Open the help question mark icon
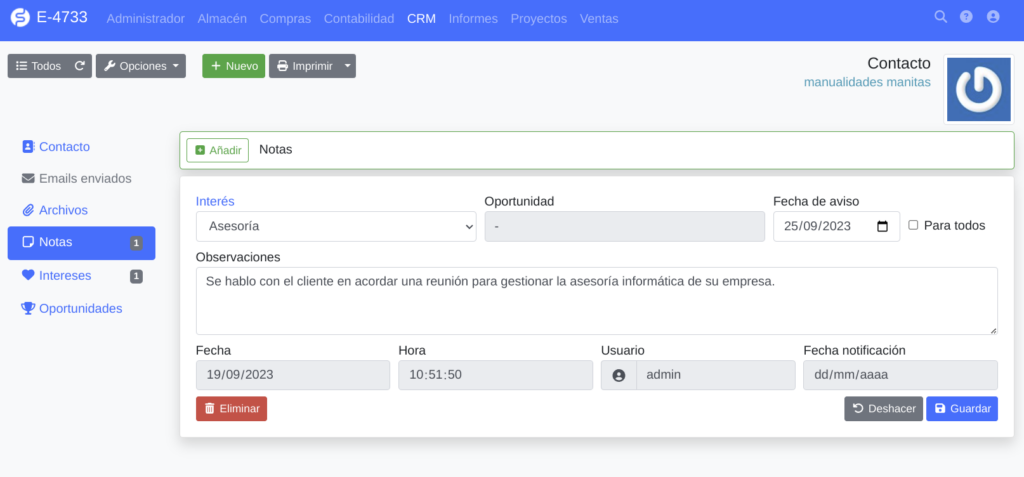 (x=966, y=17)
